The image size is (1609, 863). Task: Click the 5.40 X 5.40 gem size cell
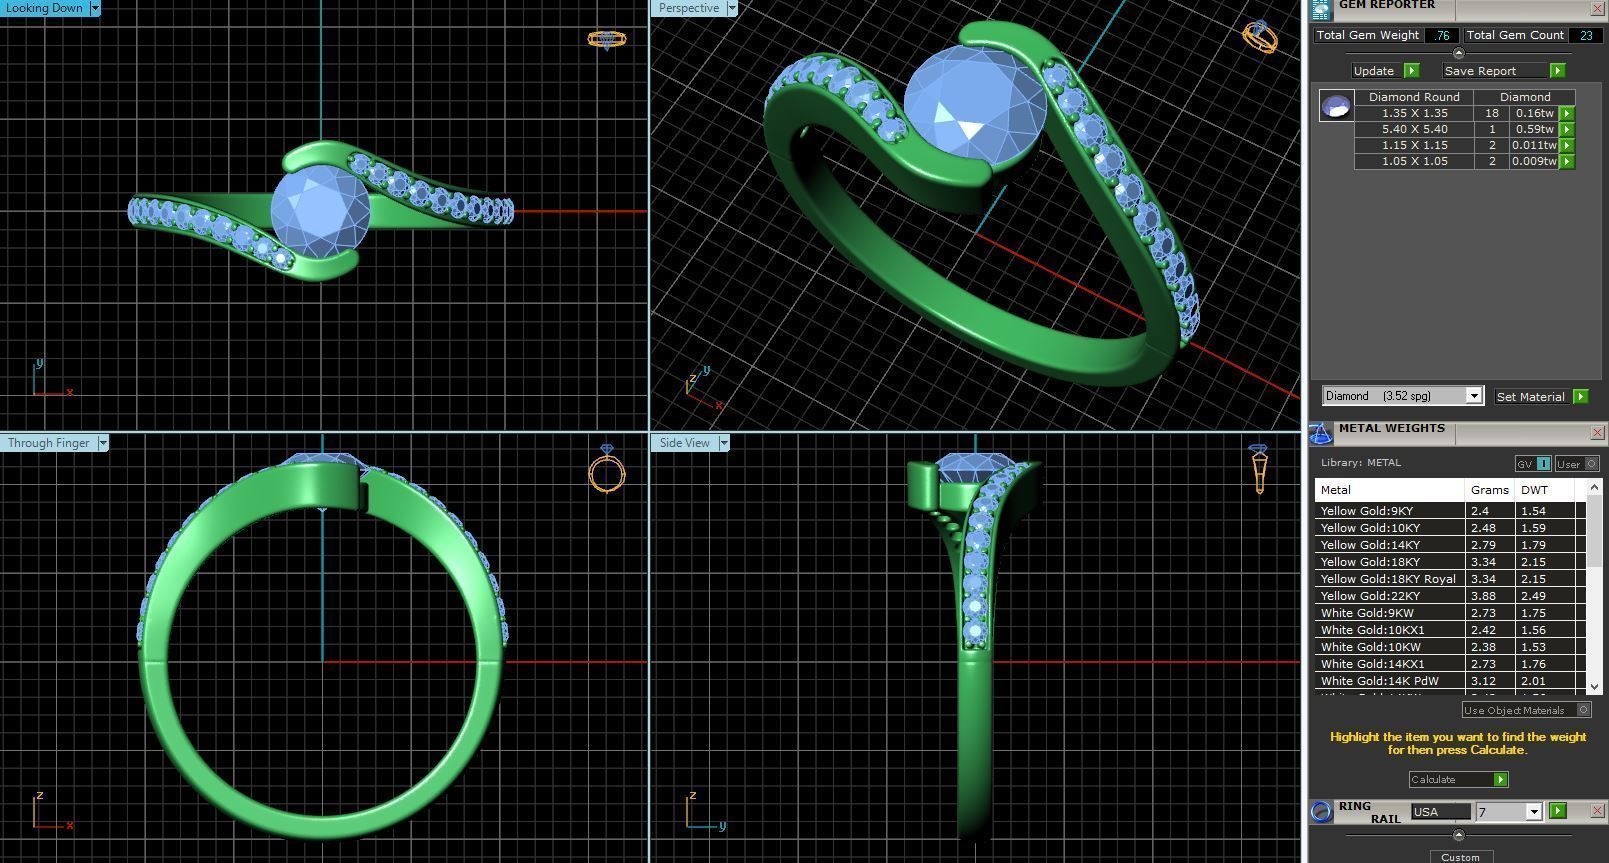(1414, 129)
